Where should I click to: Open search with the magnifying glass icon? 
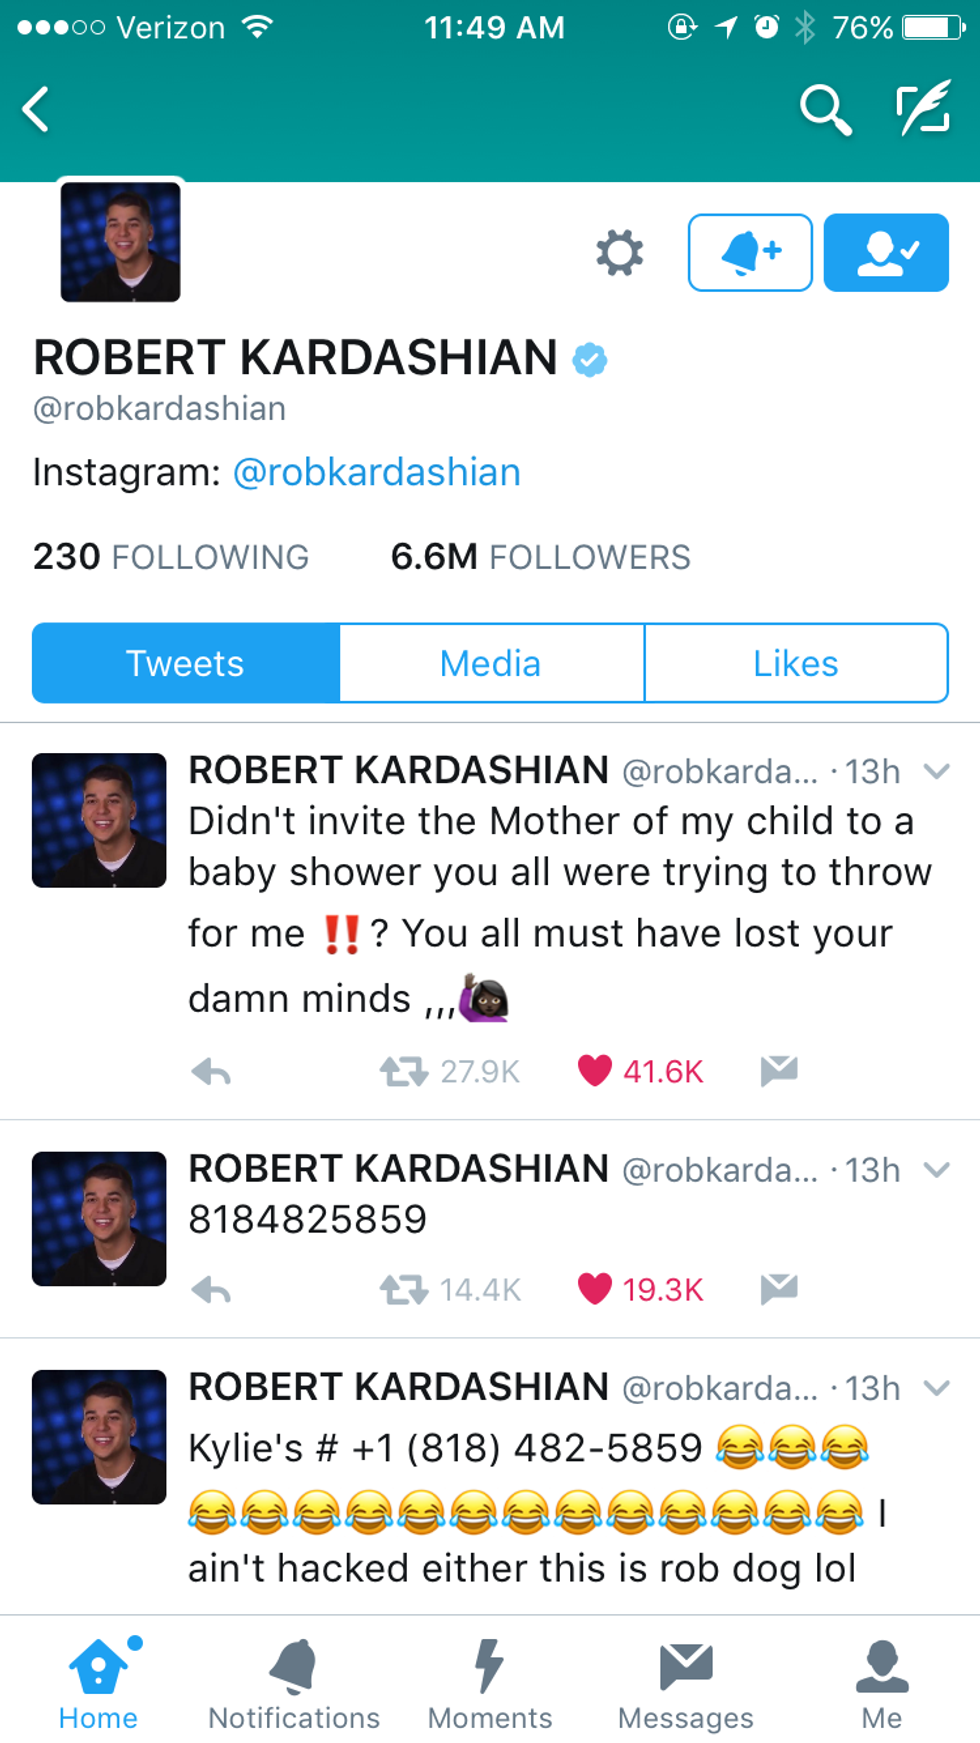click(825, 109)
